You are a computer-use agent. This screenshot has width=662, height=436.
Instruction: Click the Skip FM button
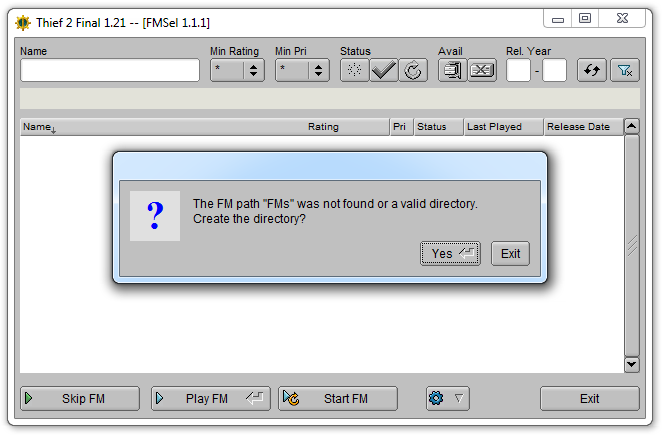(x=80, y=398)
